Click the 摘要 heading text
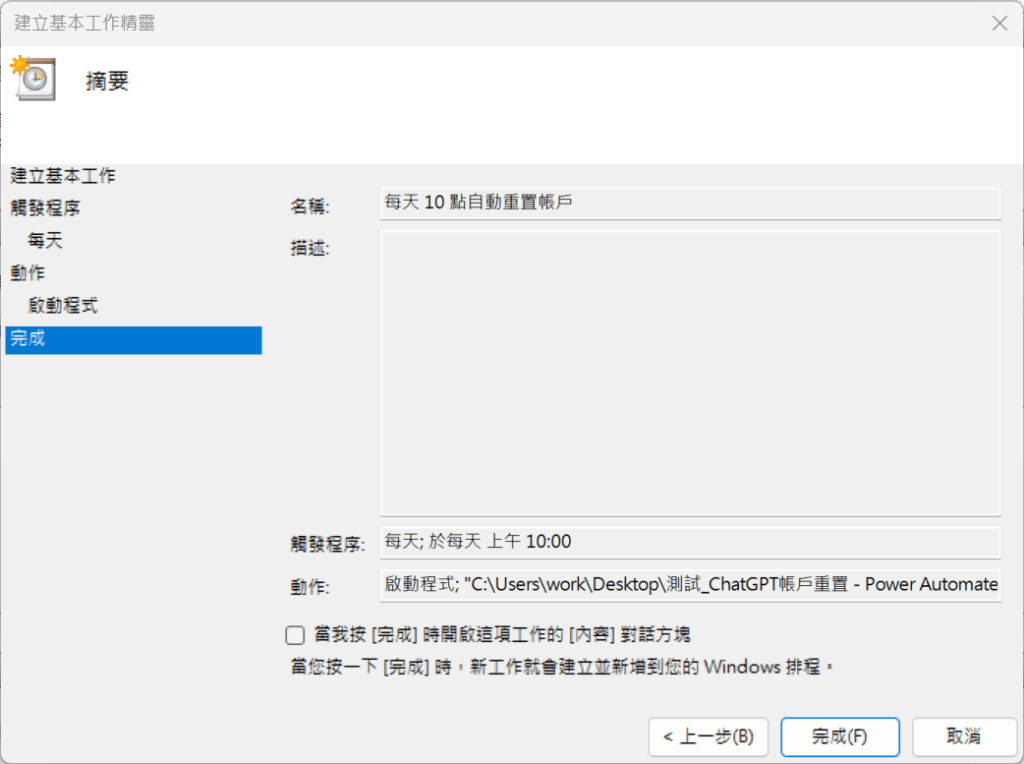1024x764 pixels. (107, 81)
